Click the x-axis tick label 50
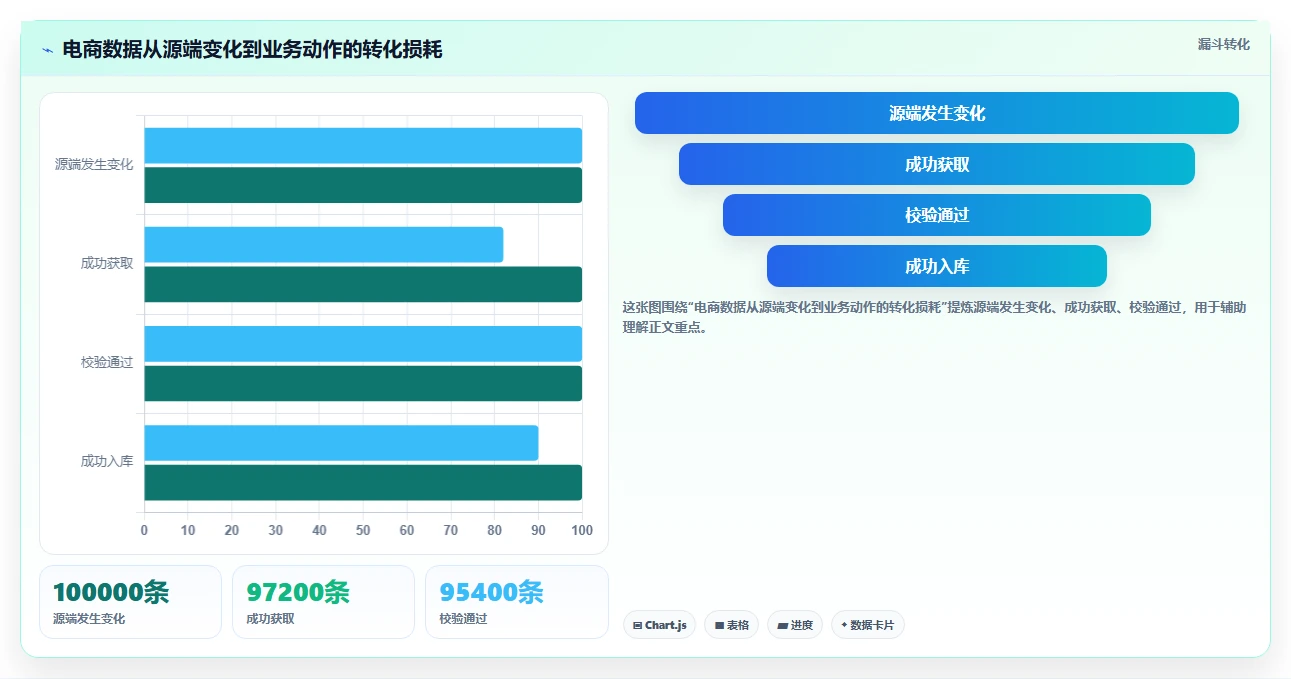 click(x=363, y=530)
